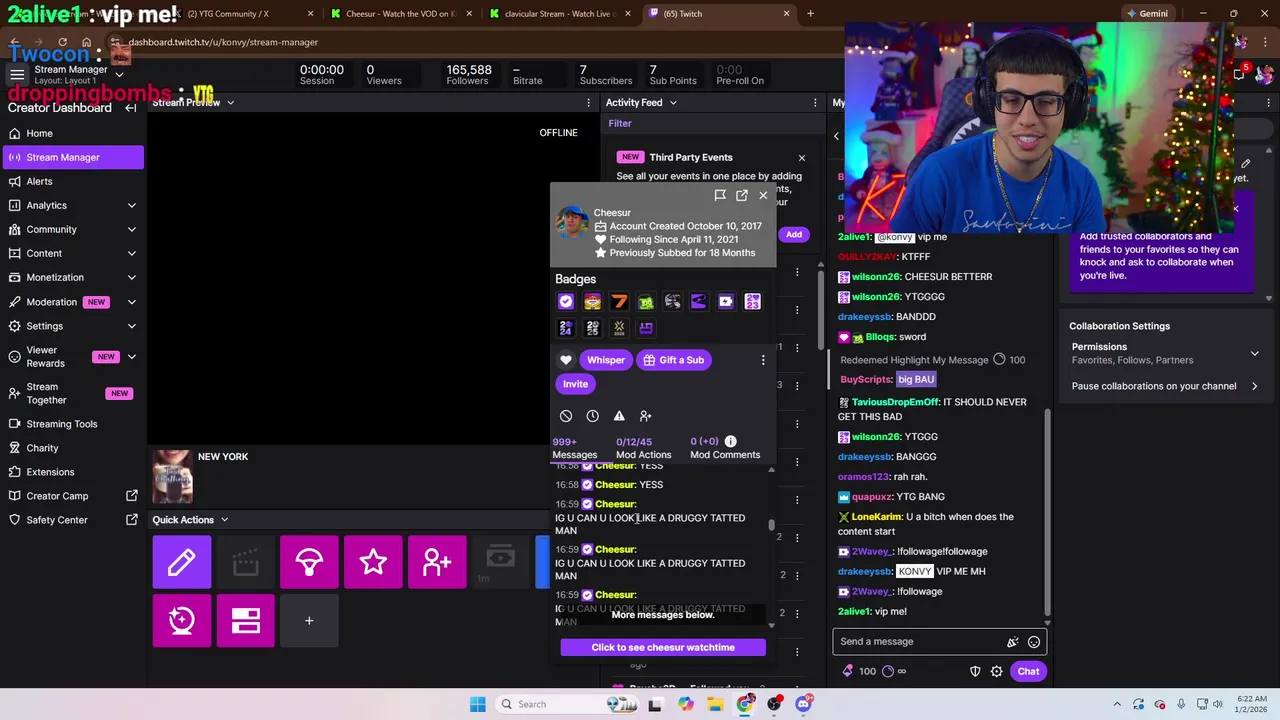This screenshot has height=720, width=1280.
Task: Open Extensions in the sidebar
Action: [72, 472]
